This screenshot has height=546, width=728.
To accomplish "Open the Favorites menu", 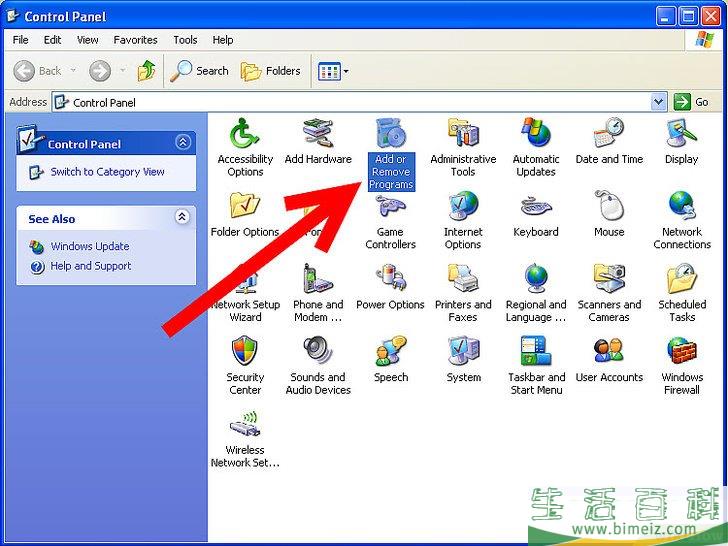I will [x=135, y=40].
